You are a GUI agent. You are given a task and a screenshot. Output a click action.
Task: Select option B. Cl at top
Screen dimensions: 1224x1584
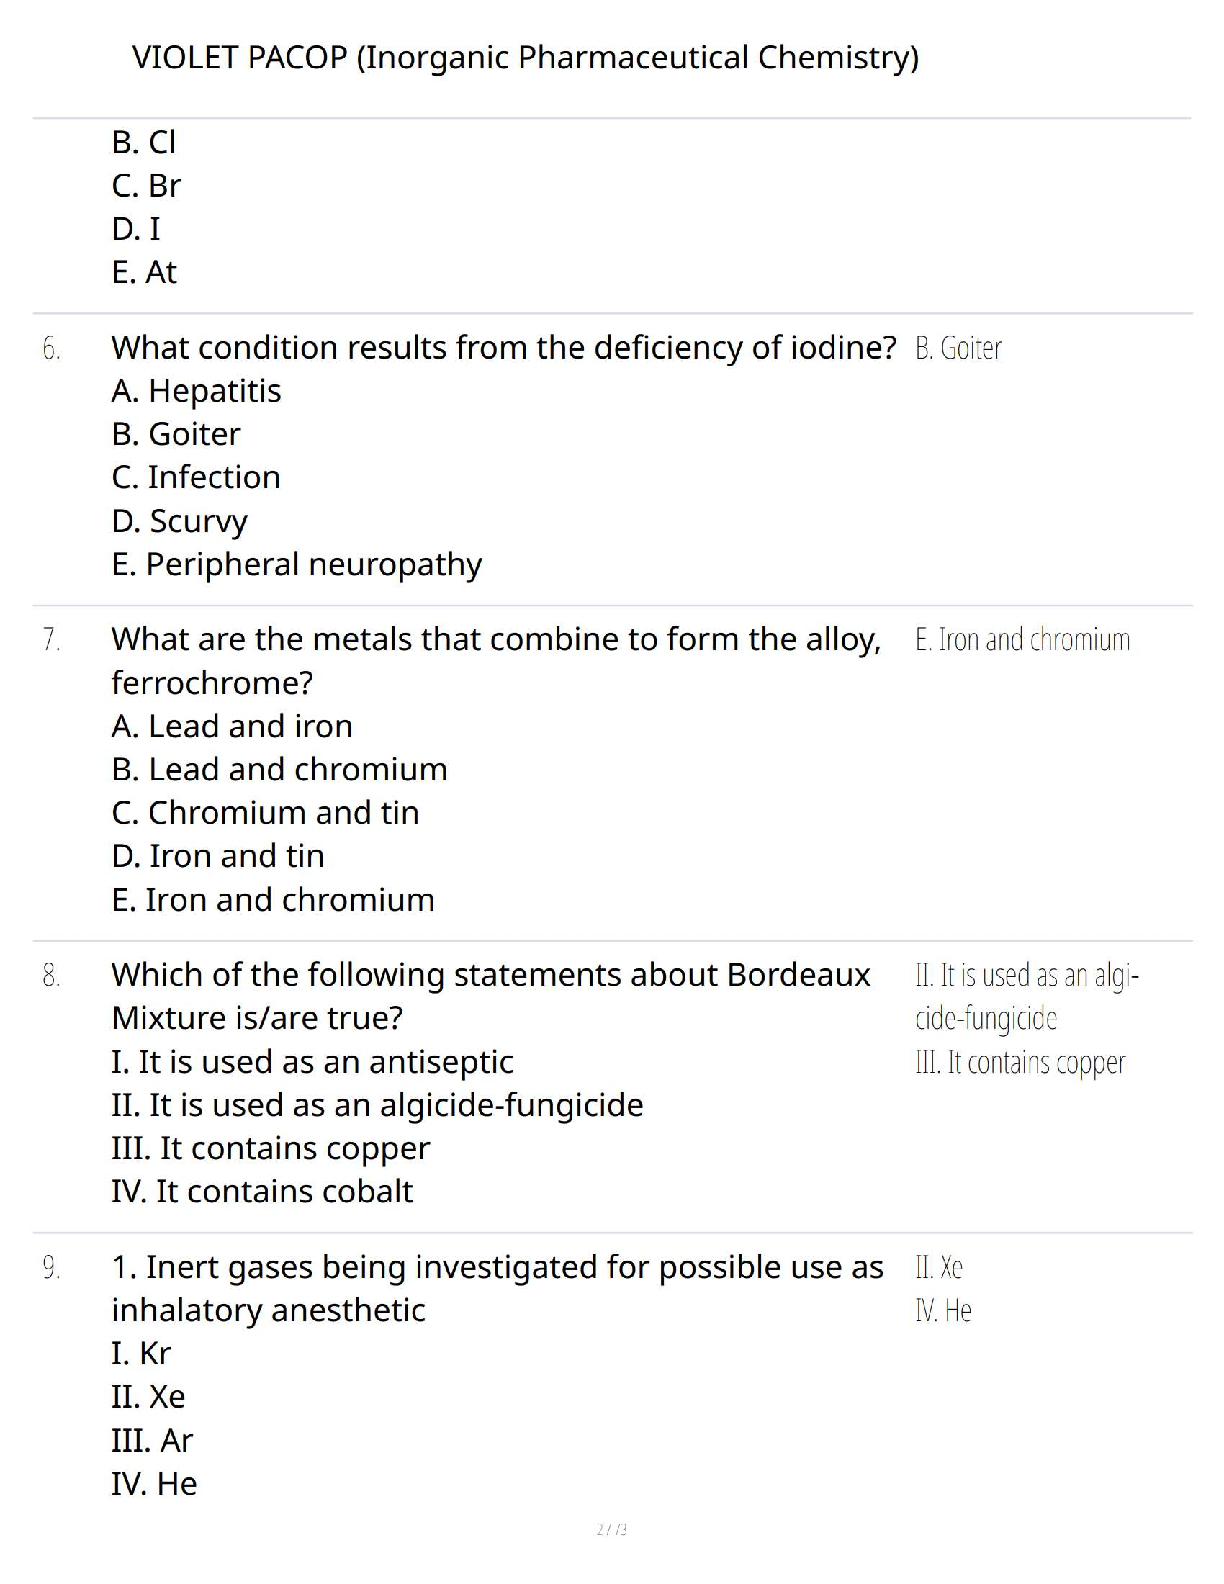[144, 143]
